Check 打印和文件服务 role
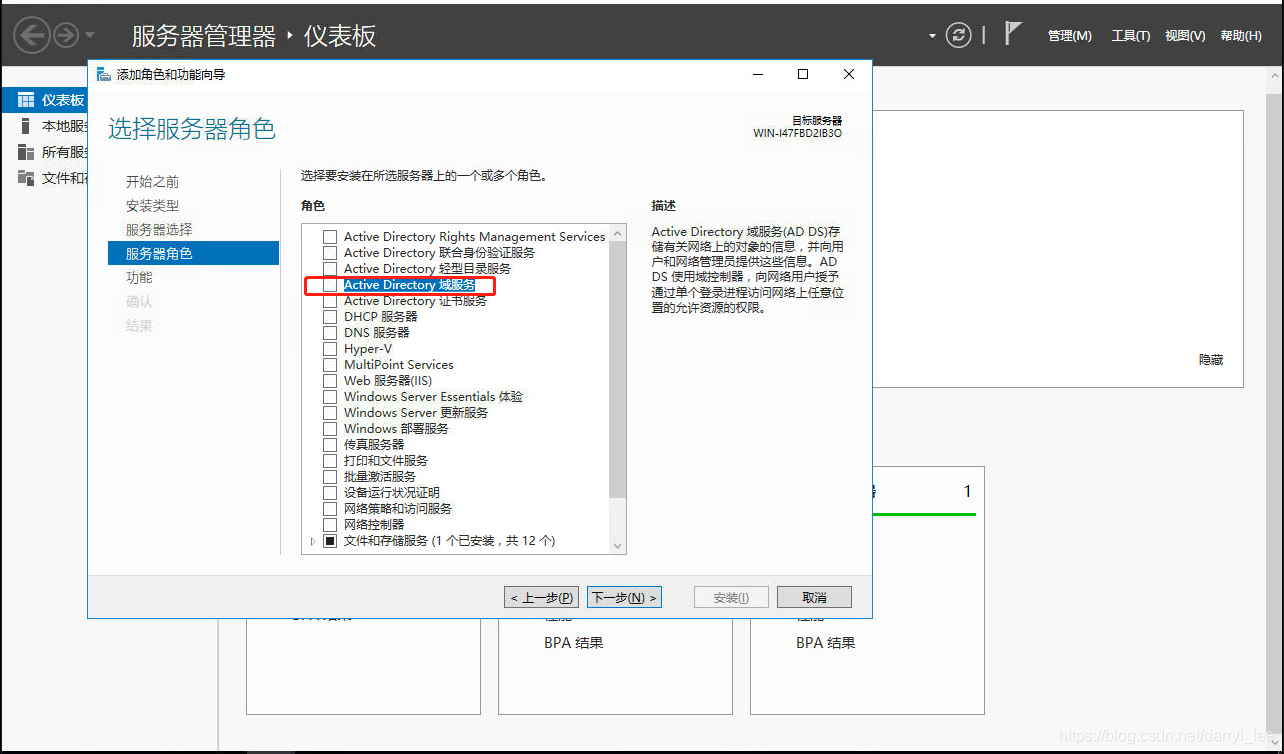The width and height of the screenshot is (1284, 754). [330, 461]
